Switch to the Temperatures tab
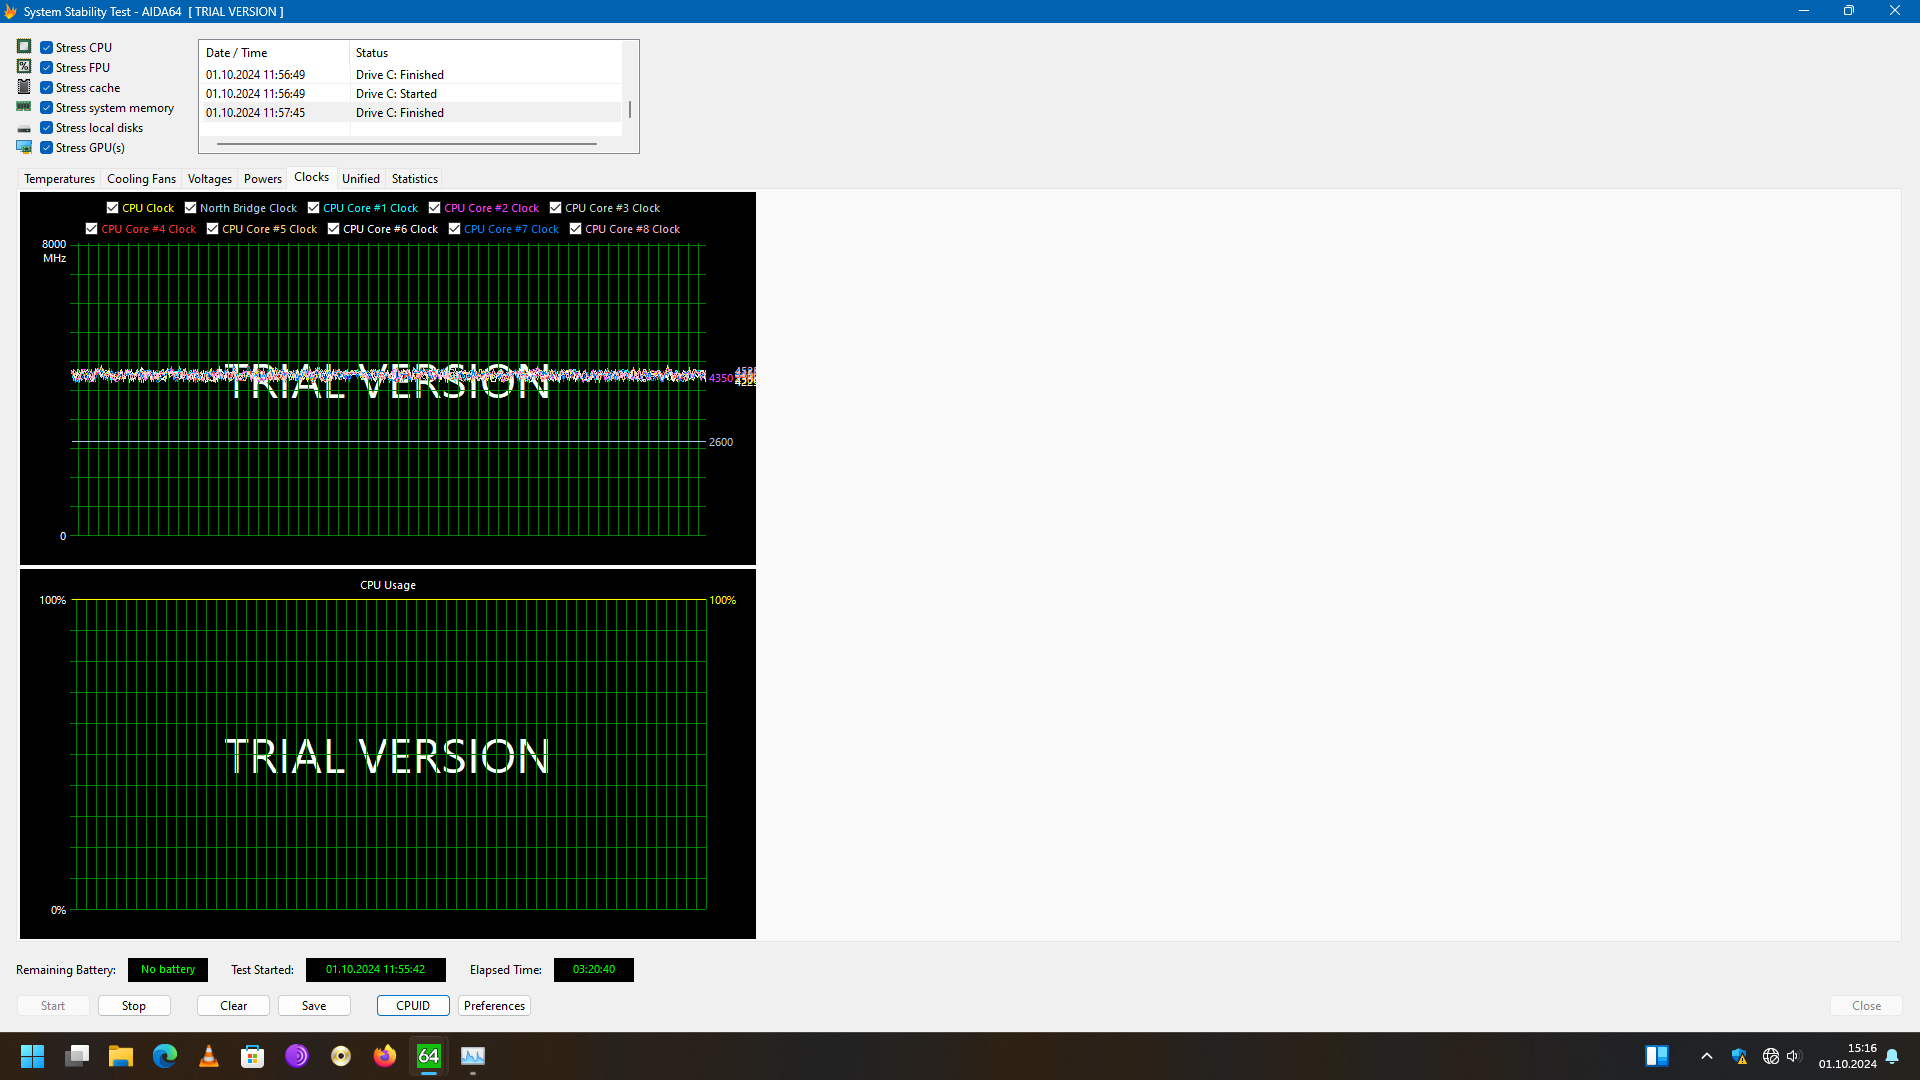 pos(59,179)
